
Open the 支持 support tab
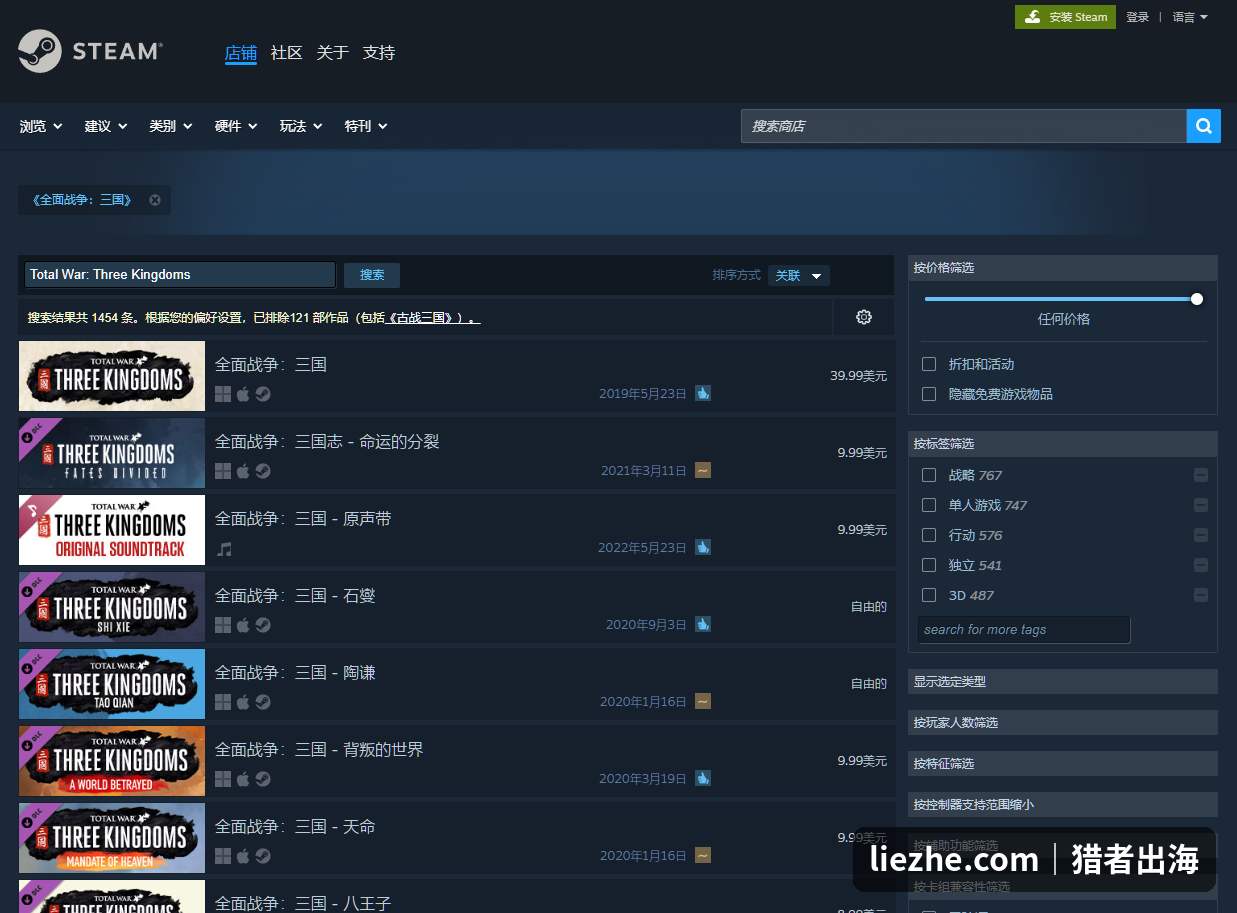pyautogui.click(x=378, y=53)
